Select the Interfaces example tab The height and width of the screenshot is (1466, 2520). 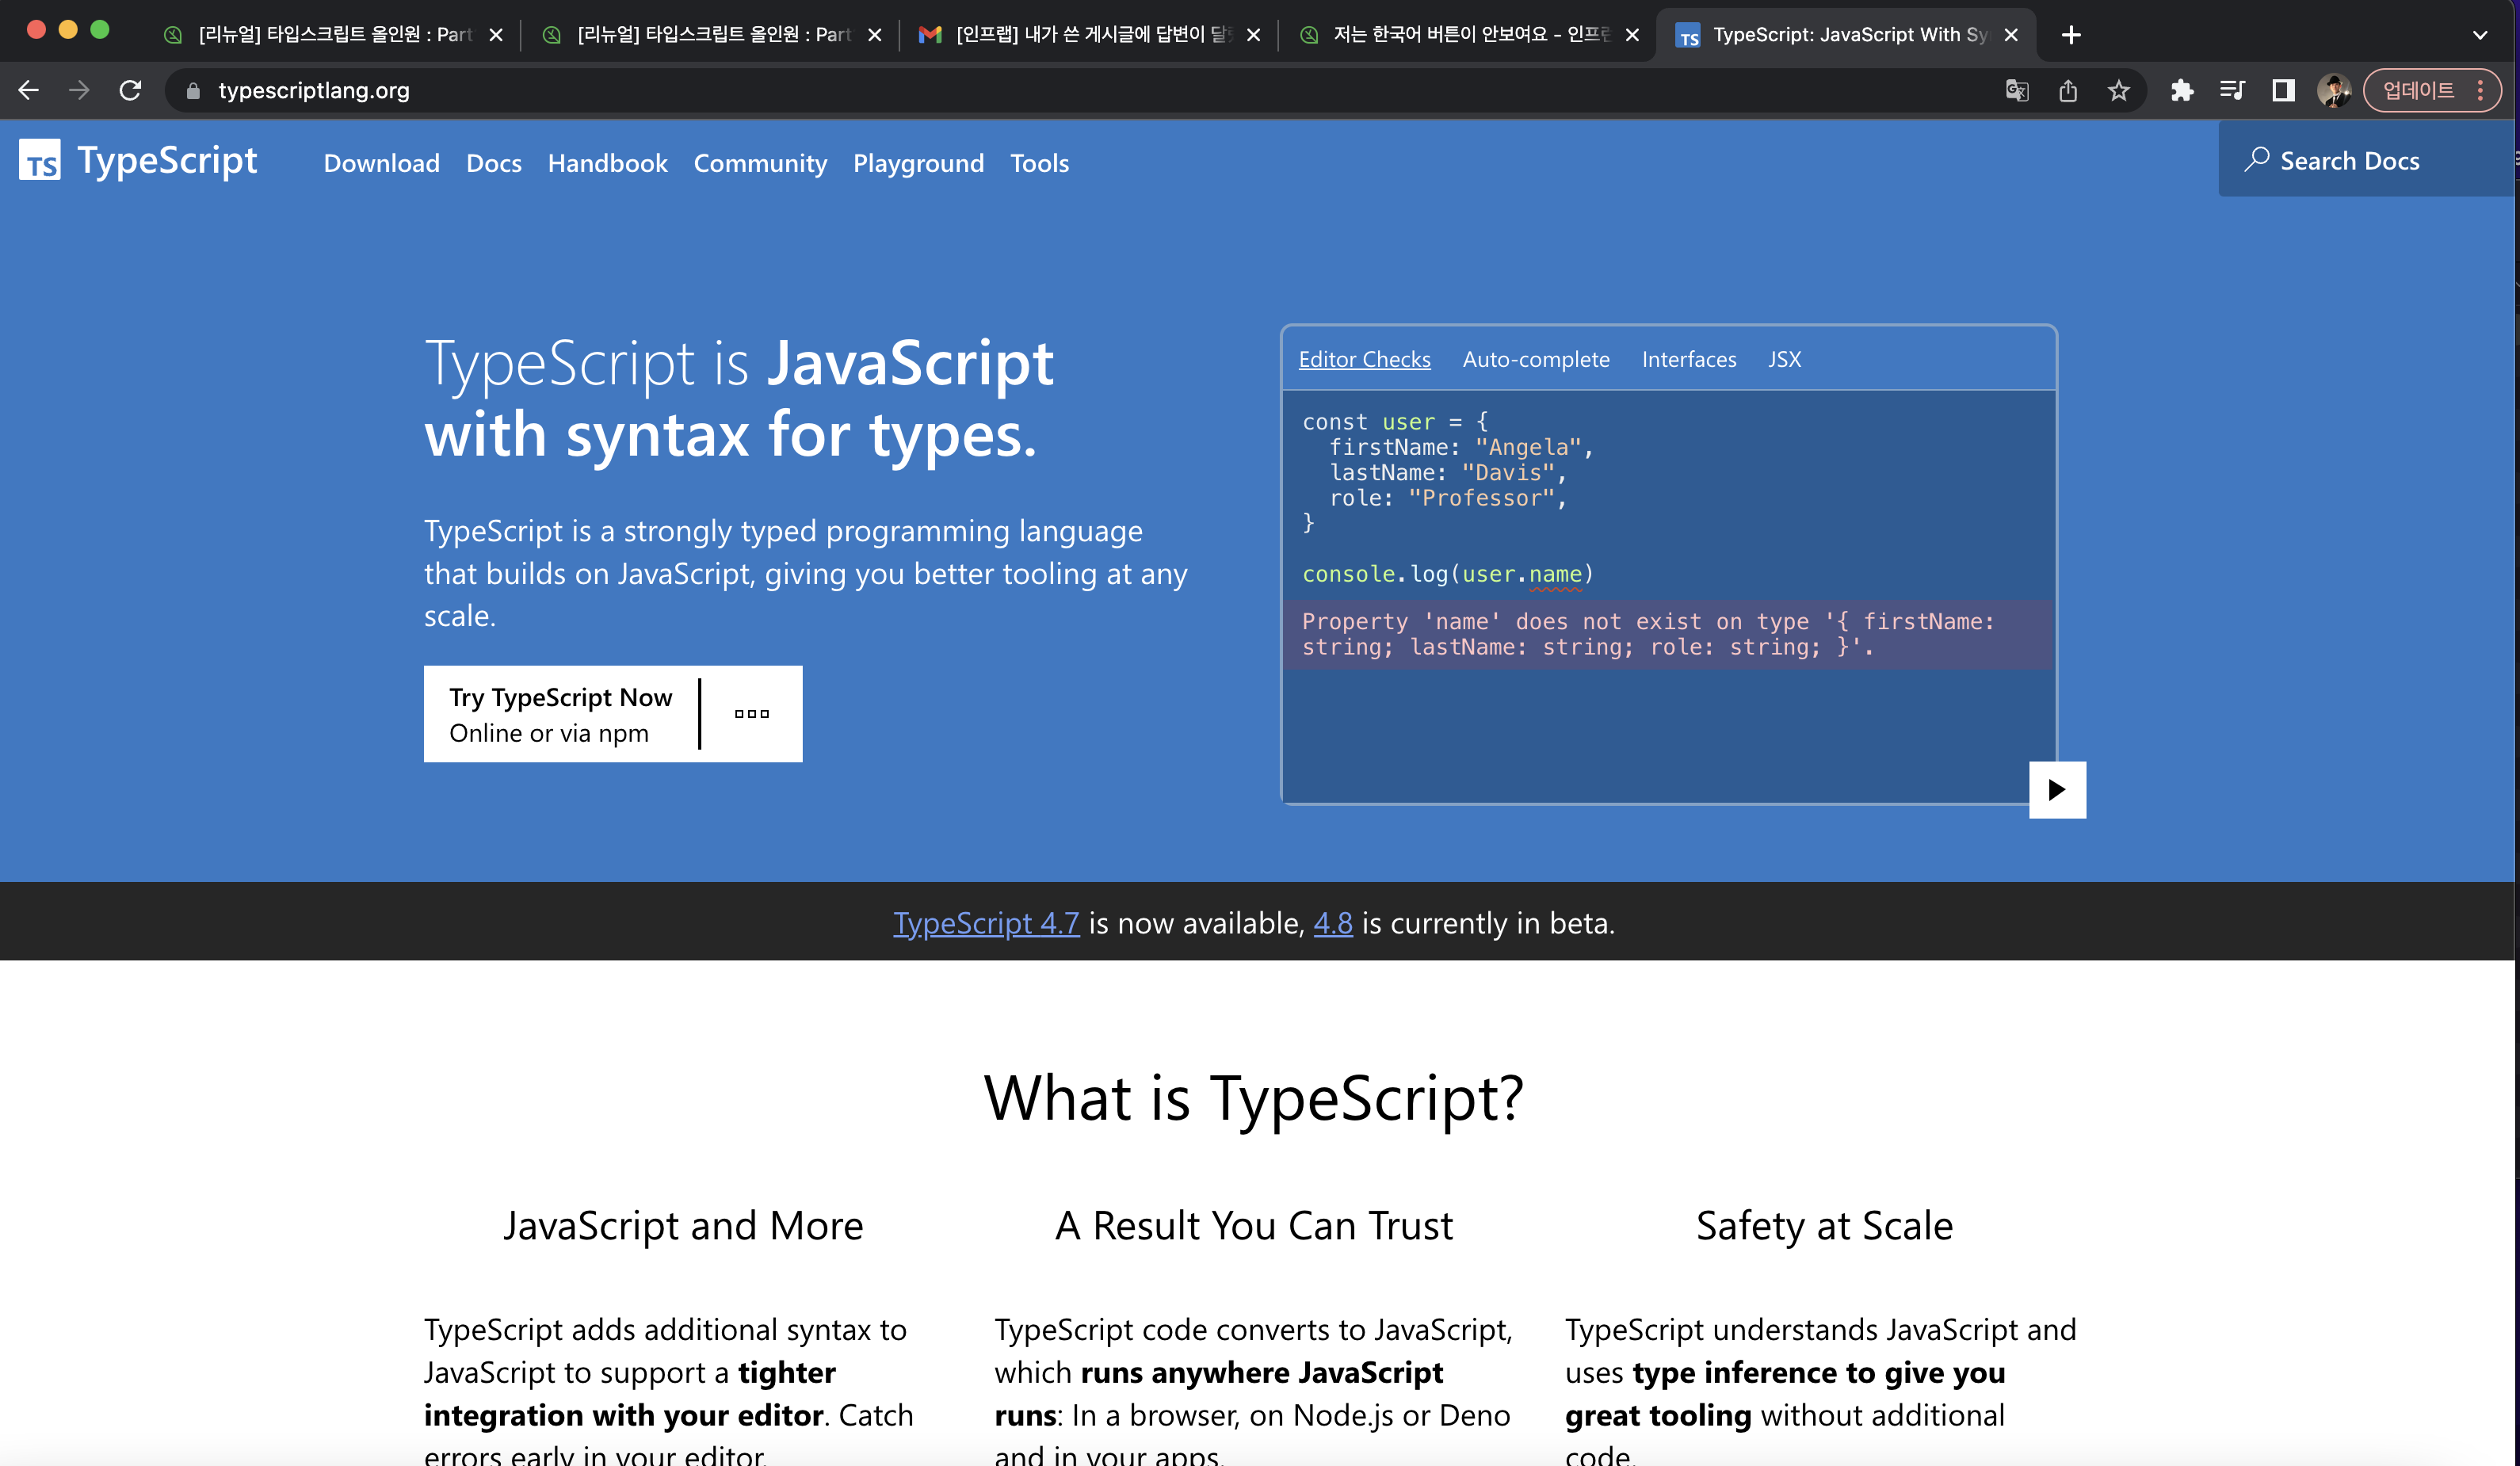coord(1689,359)
